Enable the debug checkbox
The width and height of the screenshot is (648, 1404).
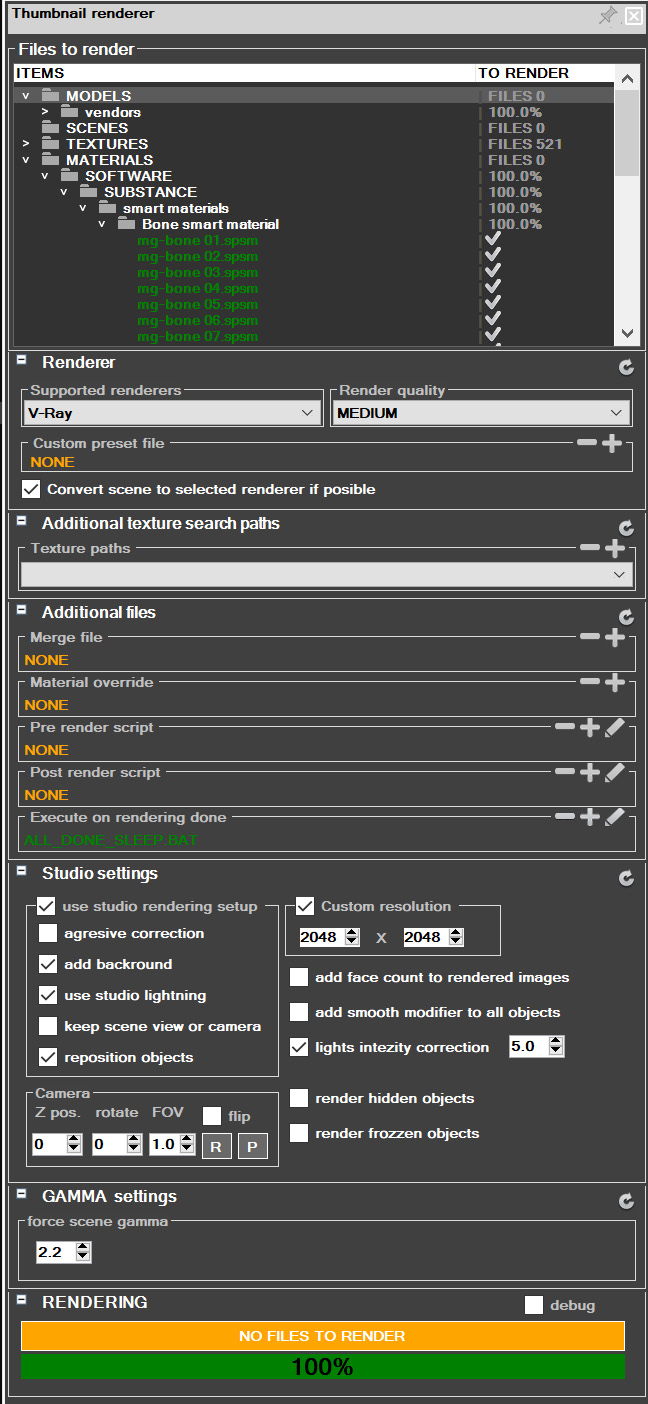point(534,1305)
